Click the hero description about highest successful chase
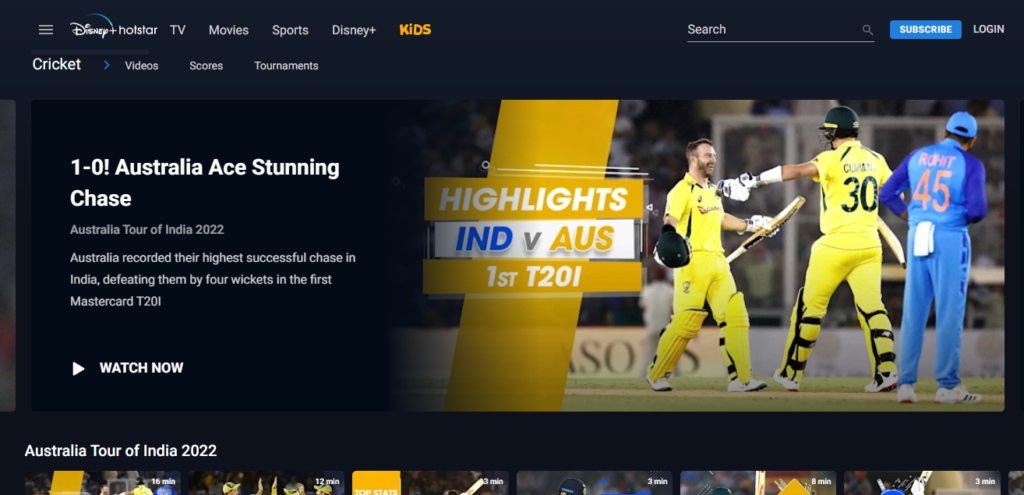The image size is (1024, 495). (213, 279)
